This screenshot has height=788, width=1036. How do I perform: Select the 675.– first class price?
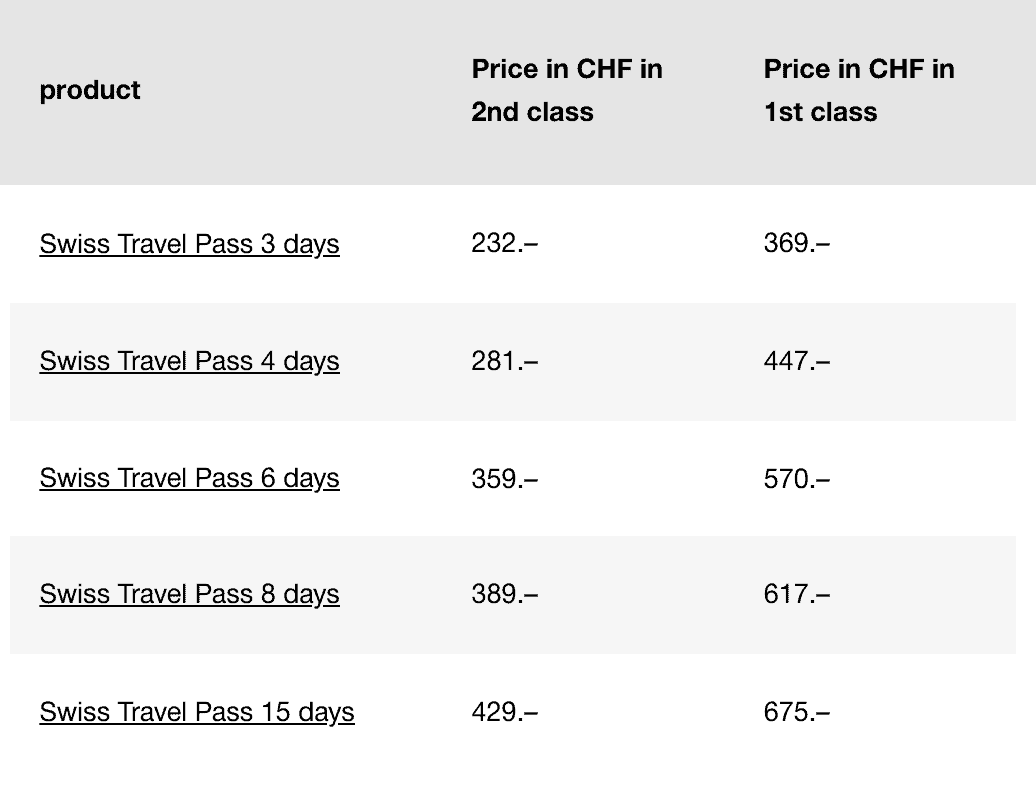(797, 712)
